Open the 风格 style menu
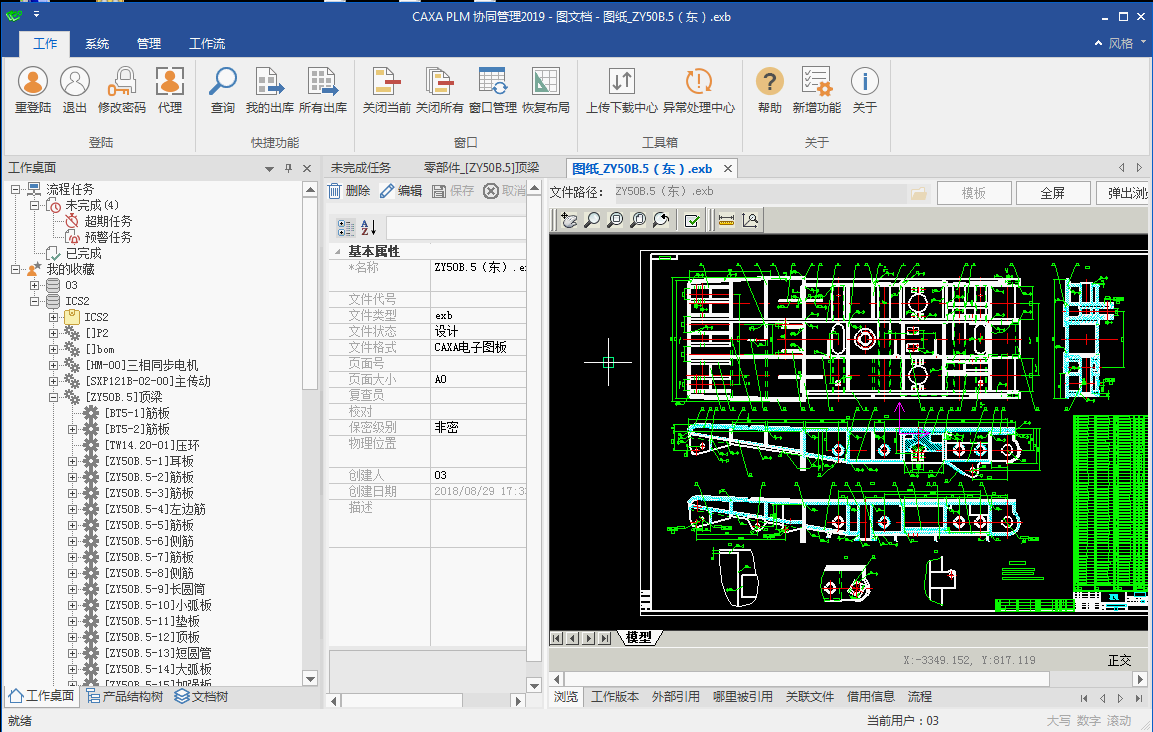 [x=1121, y=43]
